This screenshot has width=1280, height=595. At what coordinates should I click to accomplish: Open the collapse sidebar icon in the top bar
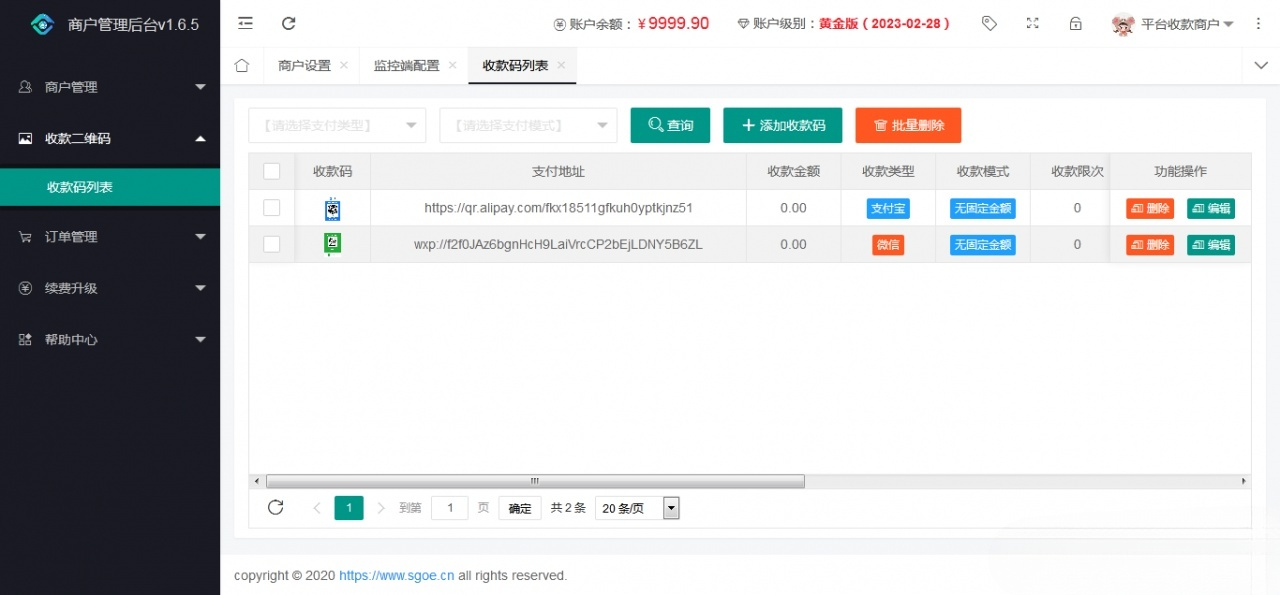245,23
